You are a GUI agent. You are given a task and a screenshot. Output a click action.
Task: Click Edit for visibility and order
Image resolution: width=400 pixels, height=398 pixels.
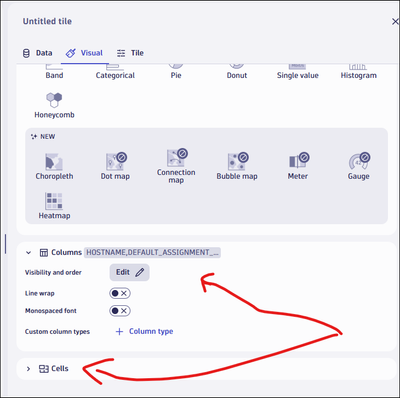click(x=130, y=272)
